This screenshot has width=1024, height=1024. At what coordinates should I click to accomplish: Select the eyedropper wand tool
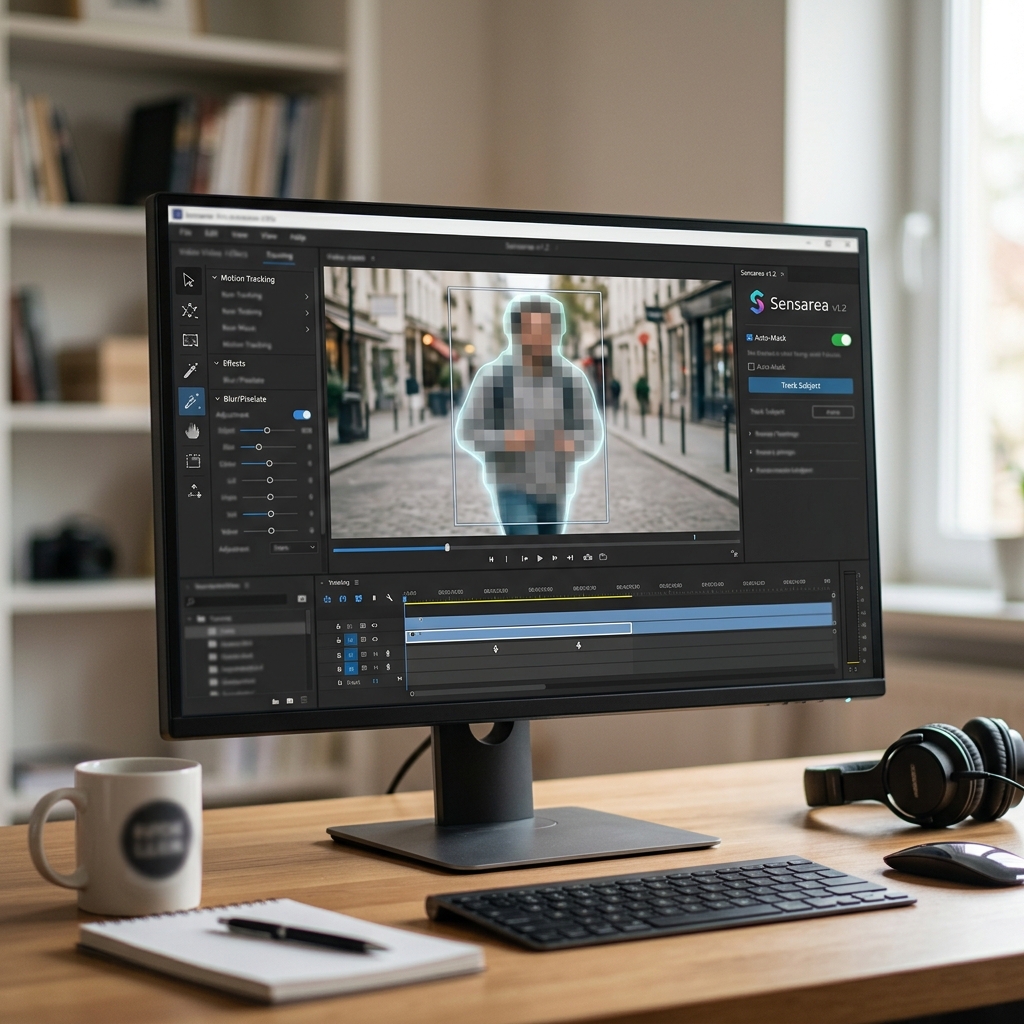[191, 371]
